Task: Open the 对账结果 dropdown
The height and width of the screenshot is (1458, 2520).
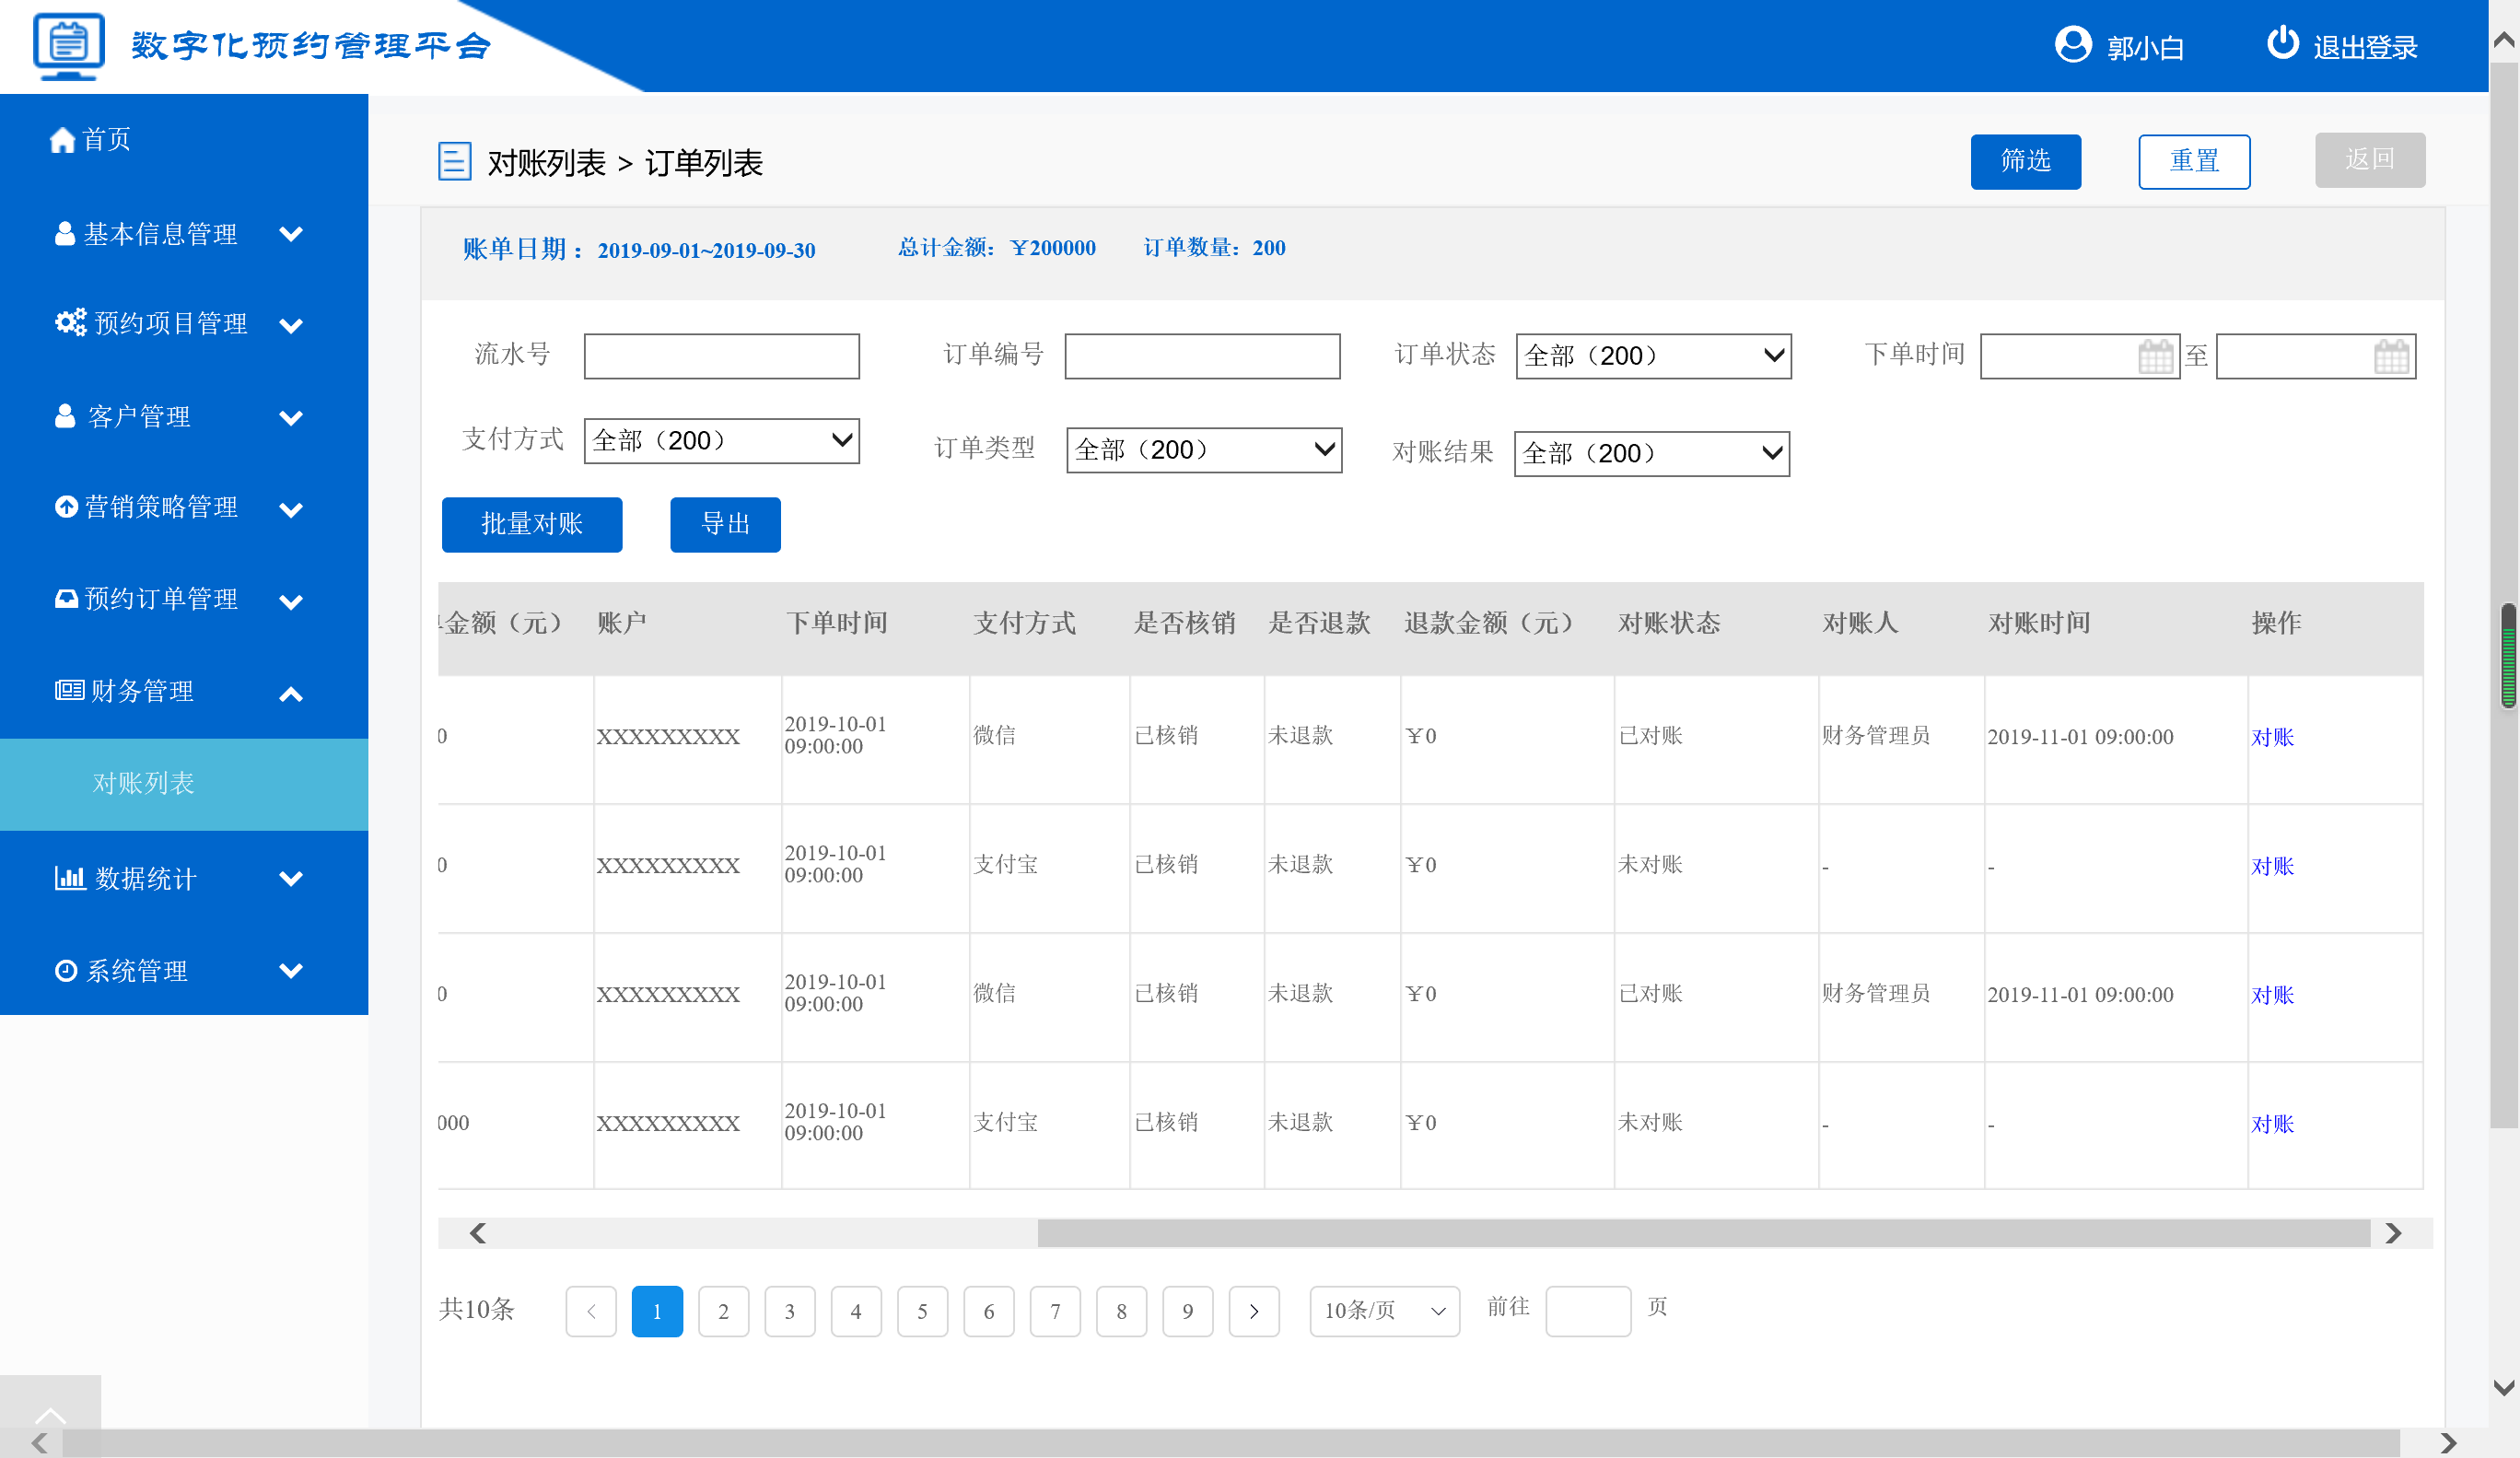Action: coord(1651,454)
